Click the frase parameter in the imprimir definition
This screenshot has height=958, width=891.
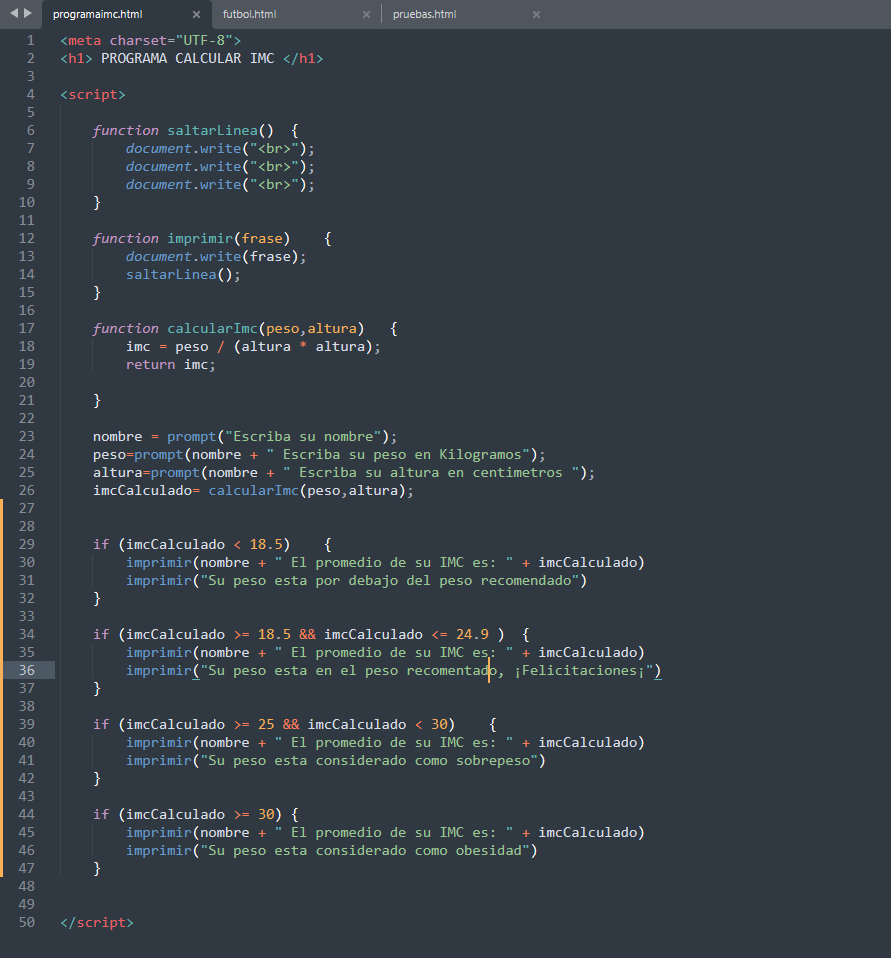262,239
